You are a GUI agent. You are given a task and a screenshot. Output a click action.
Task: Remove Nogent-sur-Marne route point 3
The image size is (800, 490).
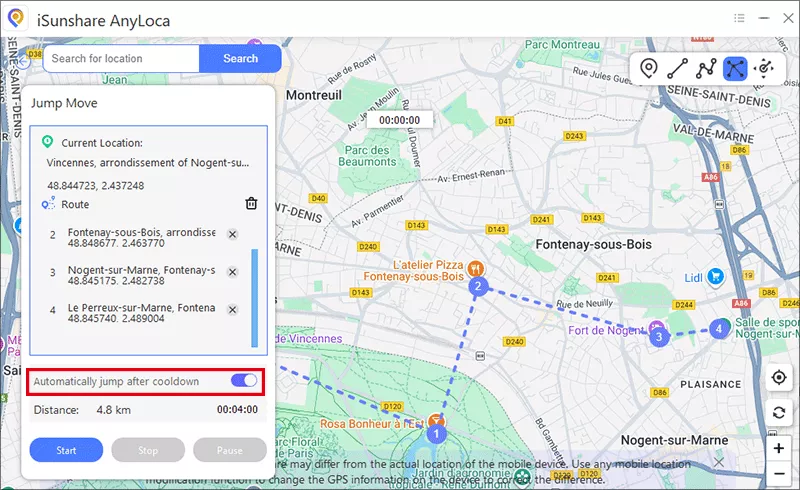(232, 272)
